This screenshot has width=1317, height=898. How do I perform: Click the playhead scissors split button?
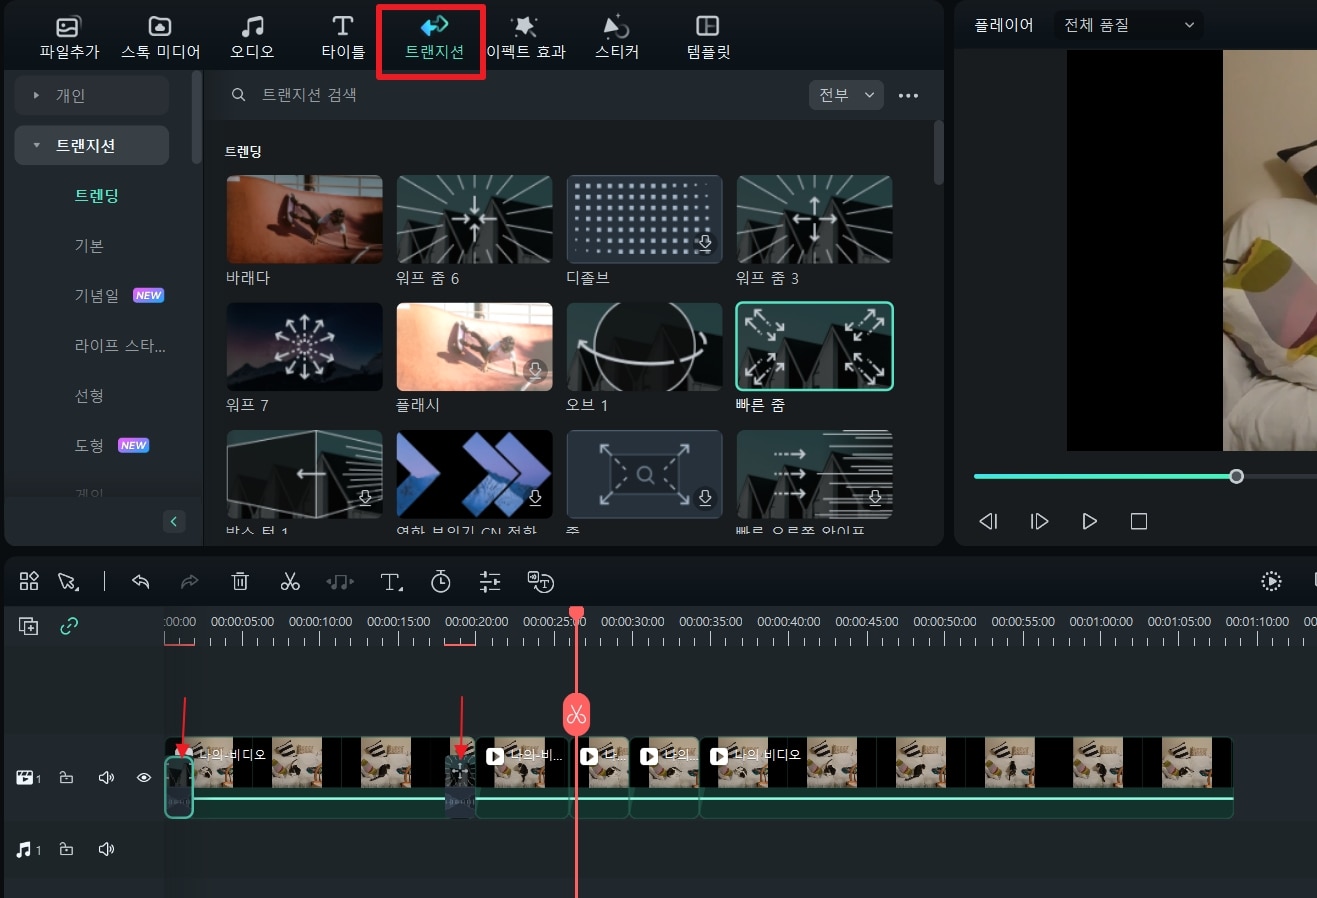click(576, 714)
